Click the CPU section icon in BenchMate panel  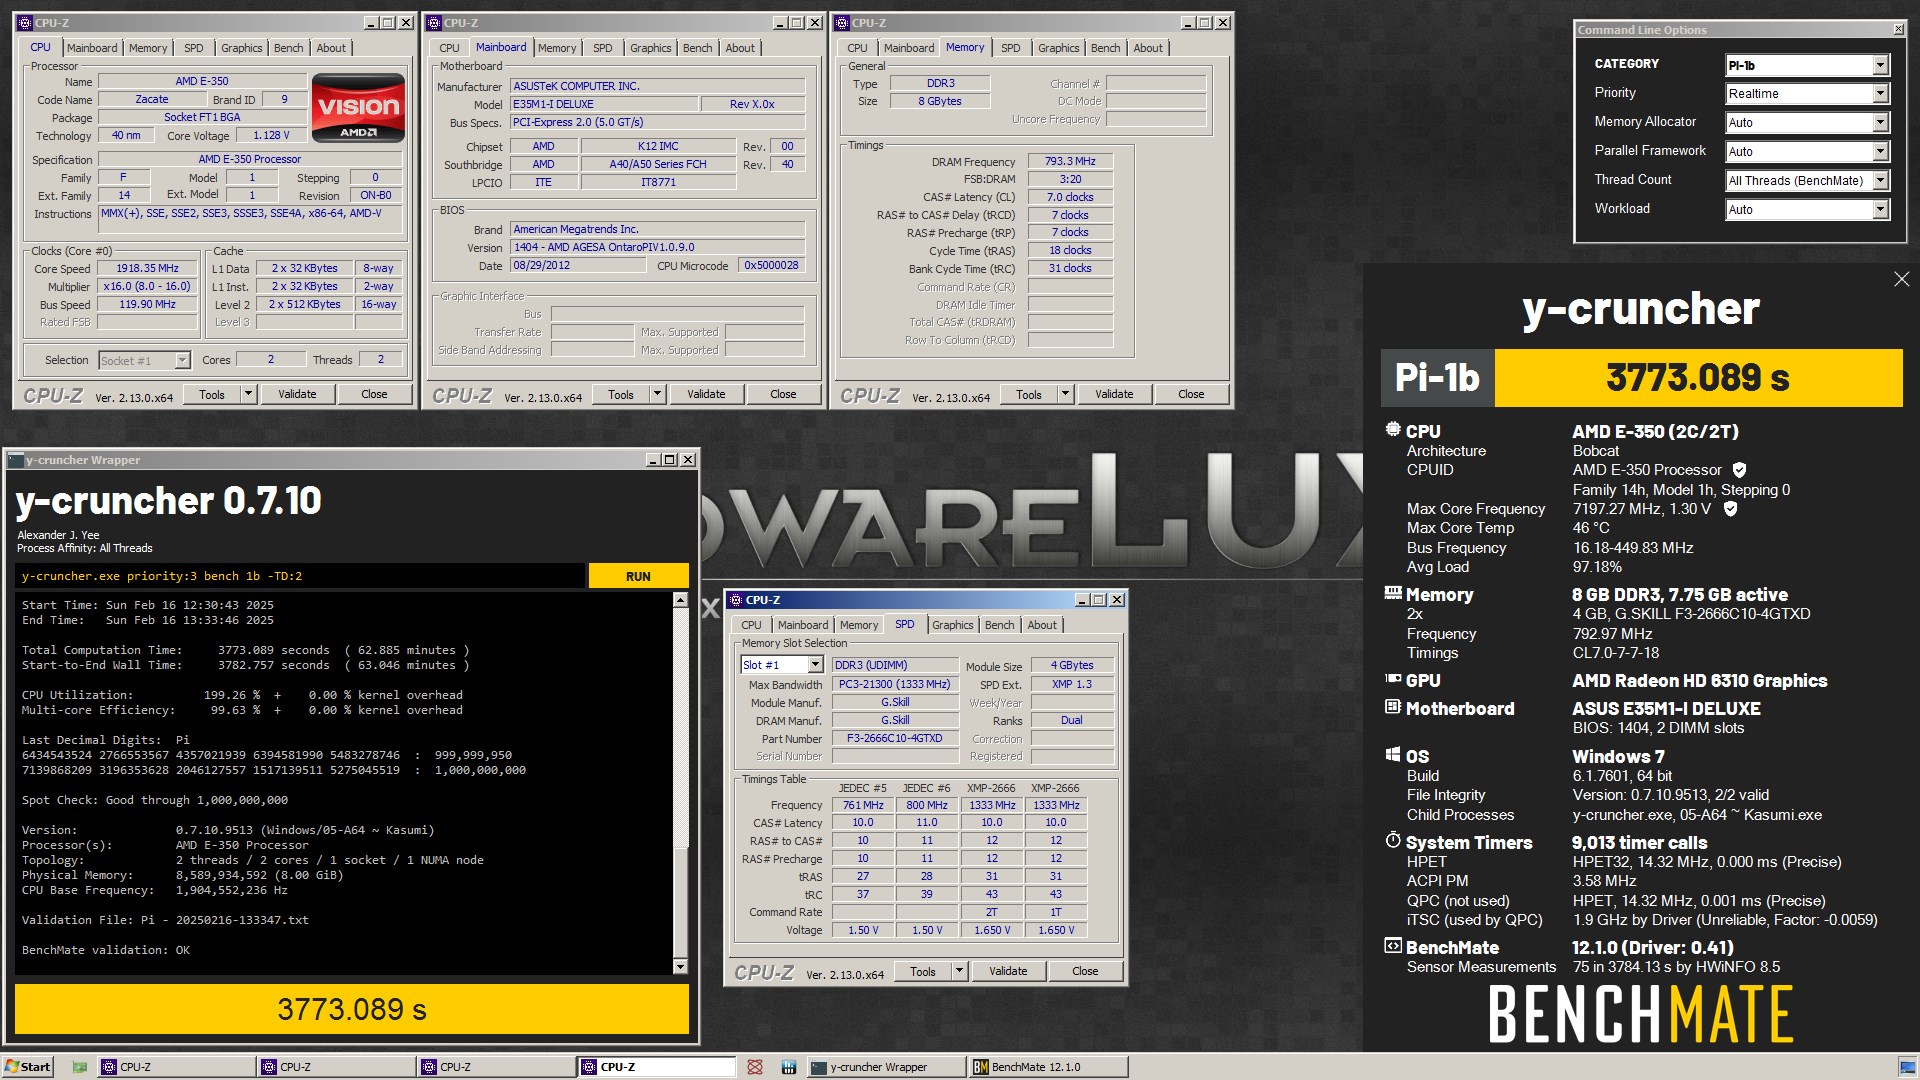point(1393,430)
